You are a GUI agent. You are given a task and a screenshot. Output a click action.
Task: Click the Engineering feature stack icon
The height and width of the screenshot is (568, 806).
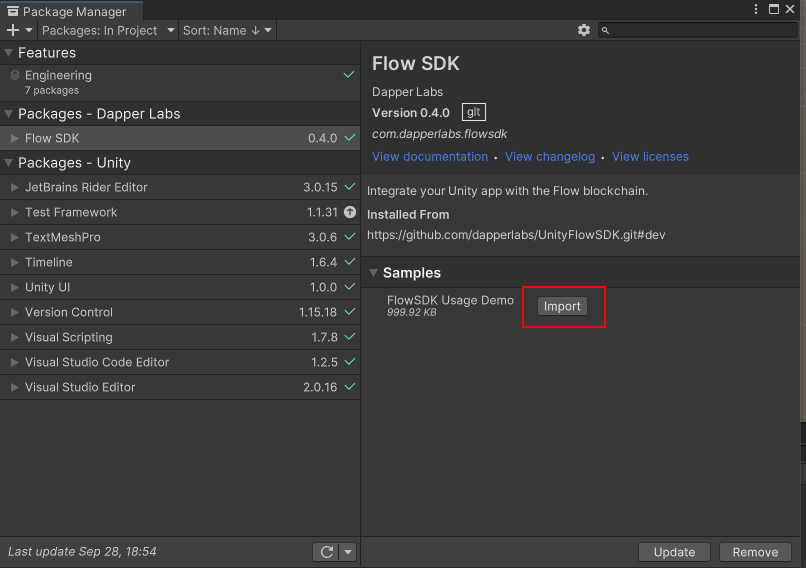tap(15, 76)
